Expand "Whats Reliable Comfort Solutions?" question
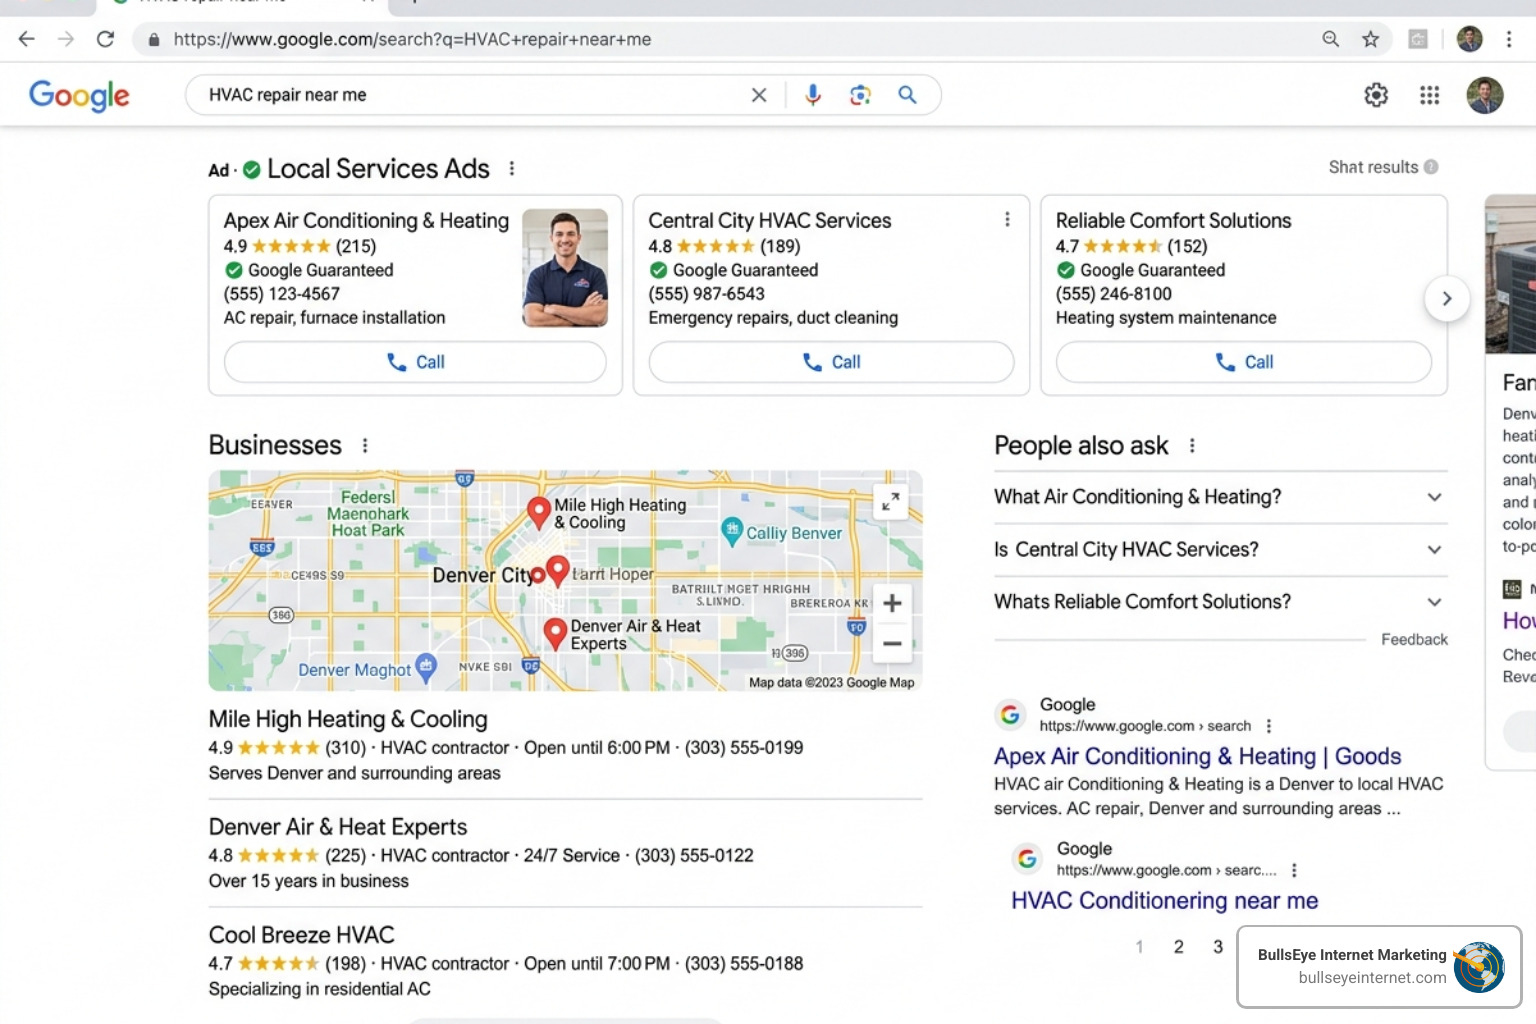 click(x=1220, y=602)
